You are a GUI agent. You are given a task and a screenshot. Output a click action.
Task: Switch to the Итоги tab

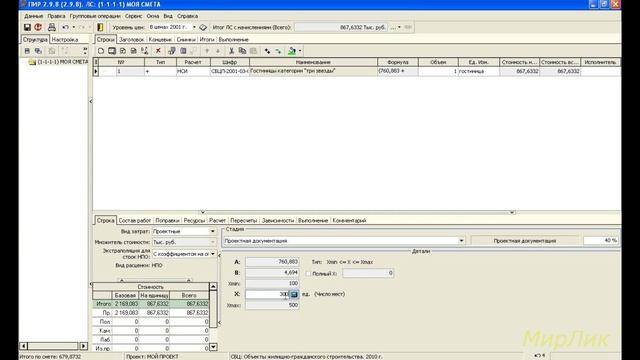(207, 40)
